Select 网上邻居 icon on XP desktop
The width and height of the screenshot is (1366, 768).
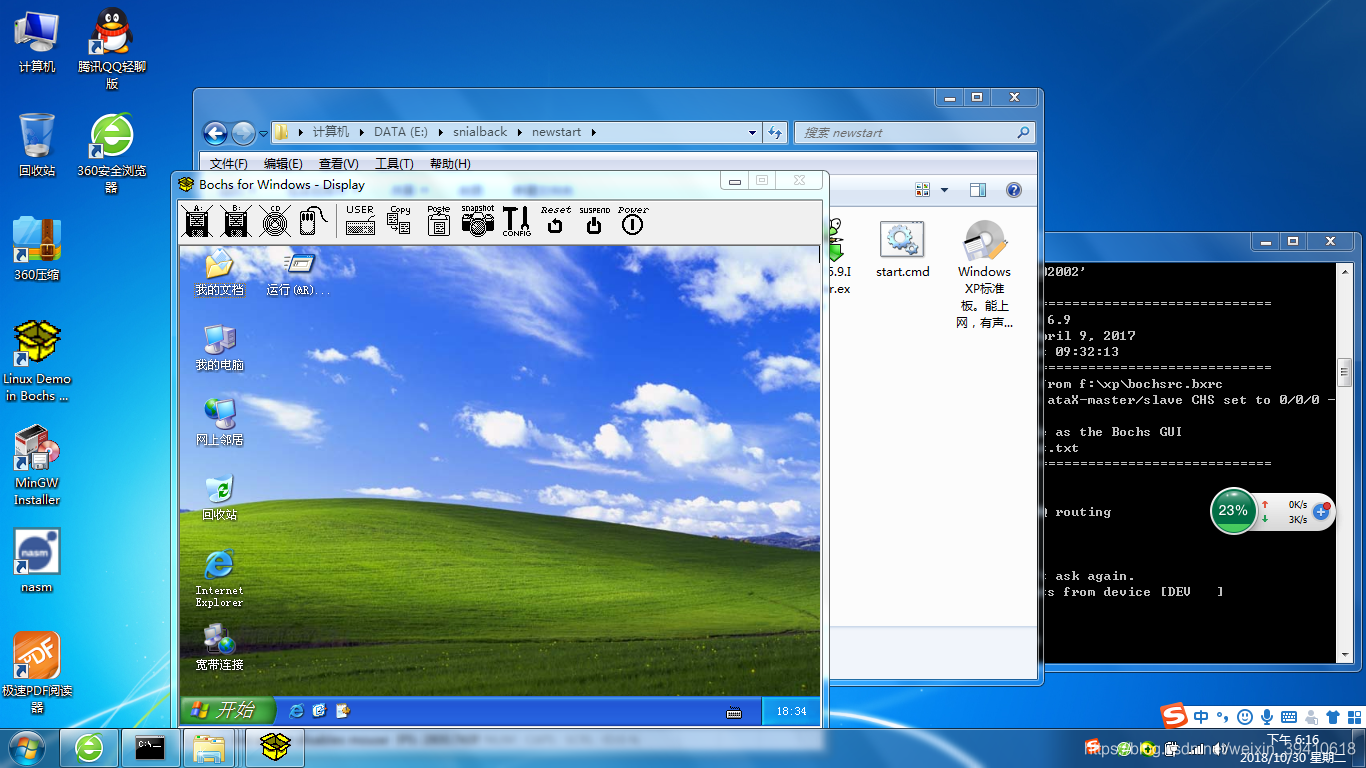click(x=219, y=422)
